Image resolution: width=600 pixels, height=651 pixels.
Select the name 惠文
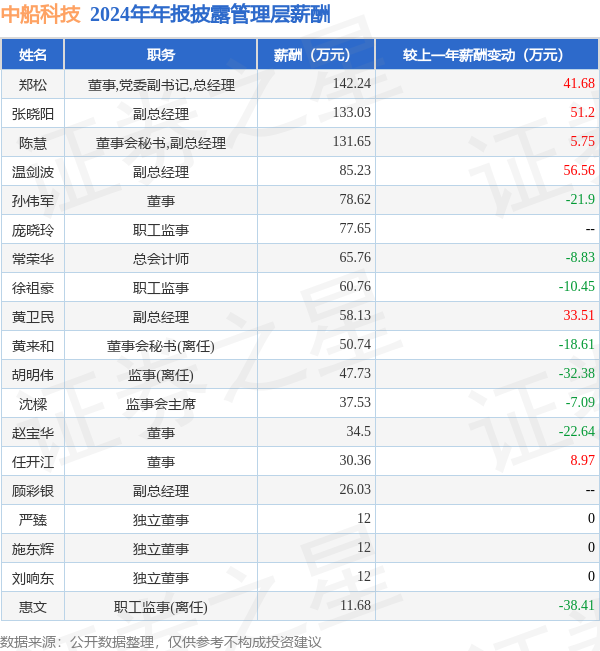[x=33, y=607]
